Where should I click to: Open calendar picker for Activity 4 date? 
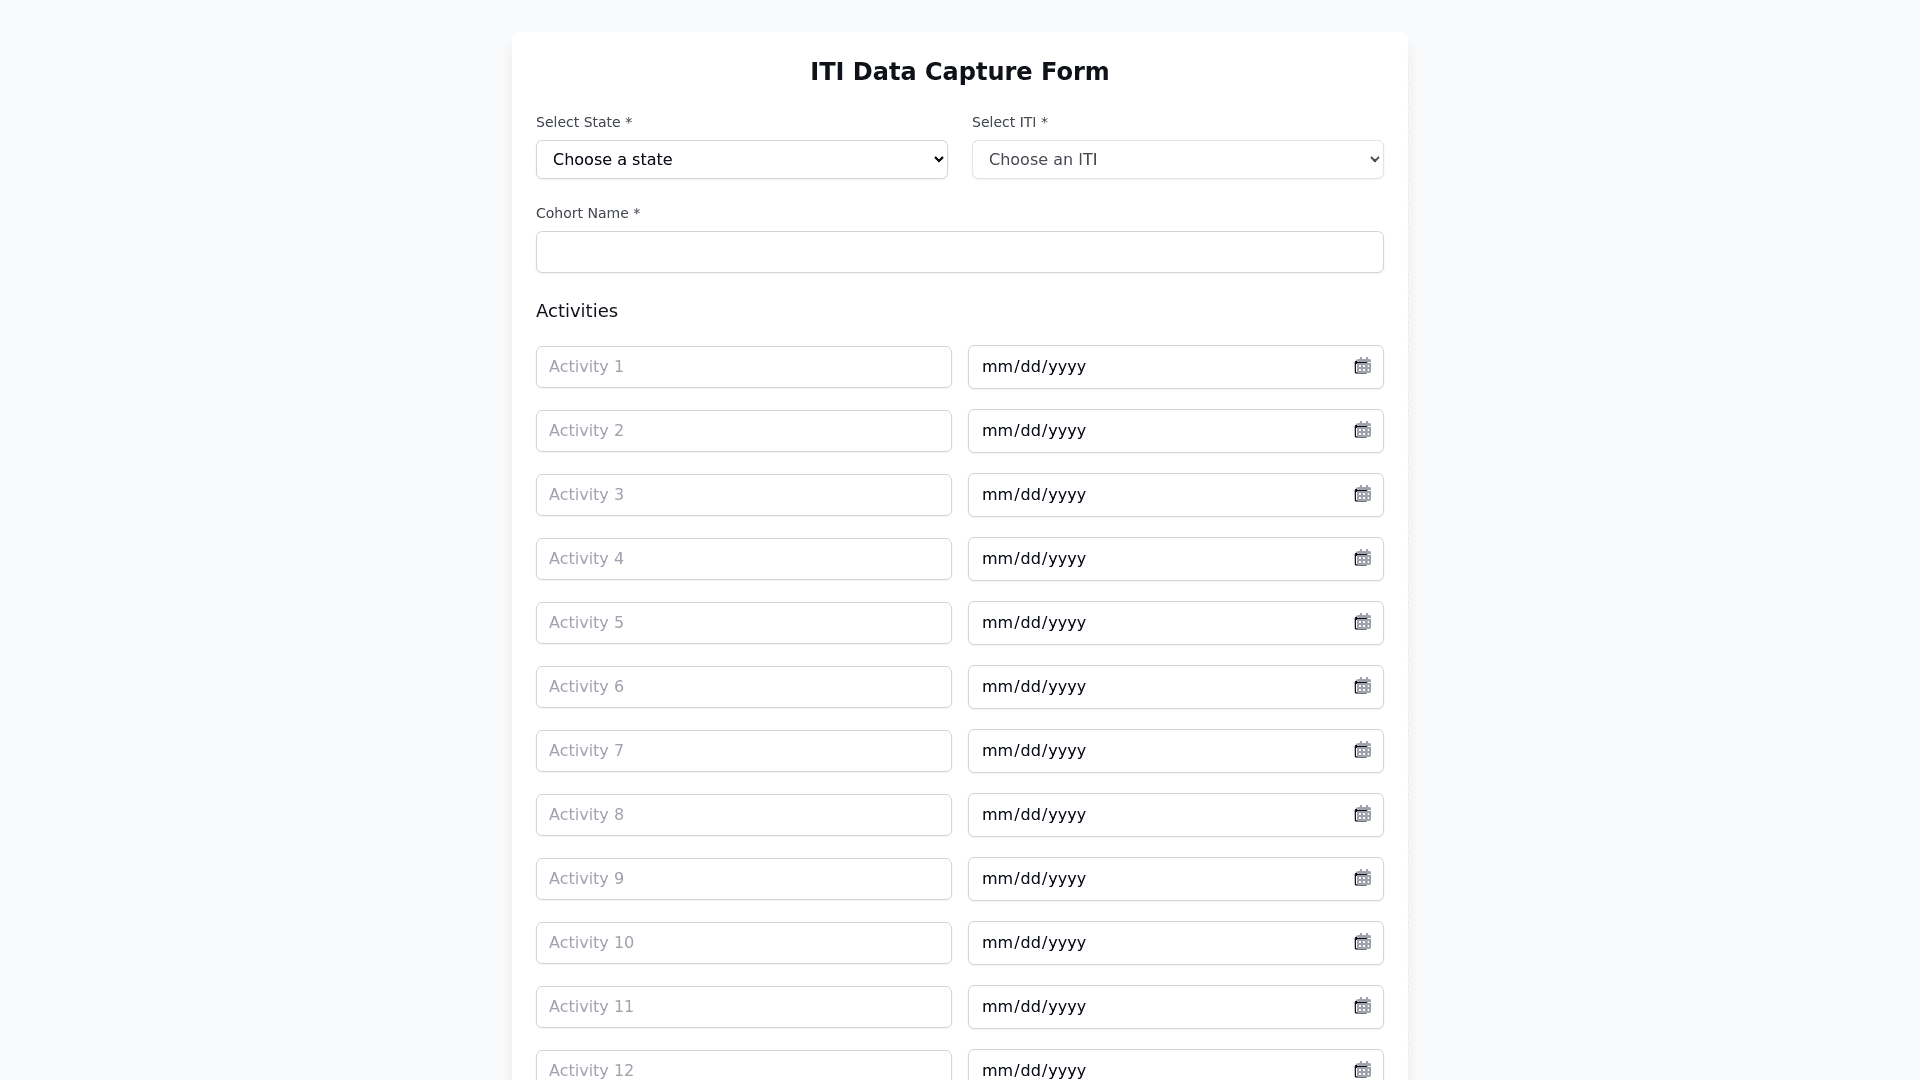tap(1362, 559)
